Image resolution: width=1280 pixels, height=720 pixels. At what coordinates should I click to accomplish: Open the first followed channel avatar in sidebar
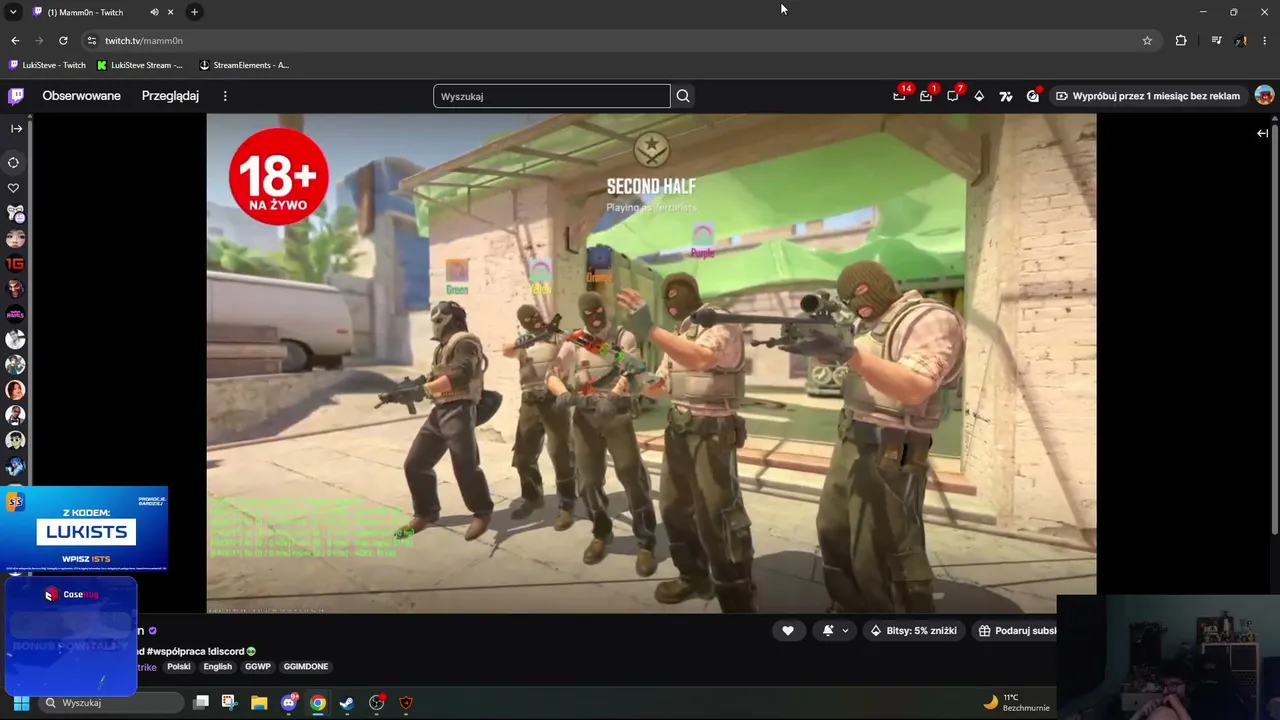point(15,214)
